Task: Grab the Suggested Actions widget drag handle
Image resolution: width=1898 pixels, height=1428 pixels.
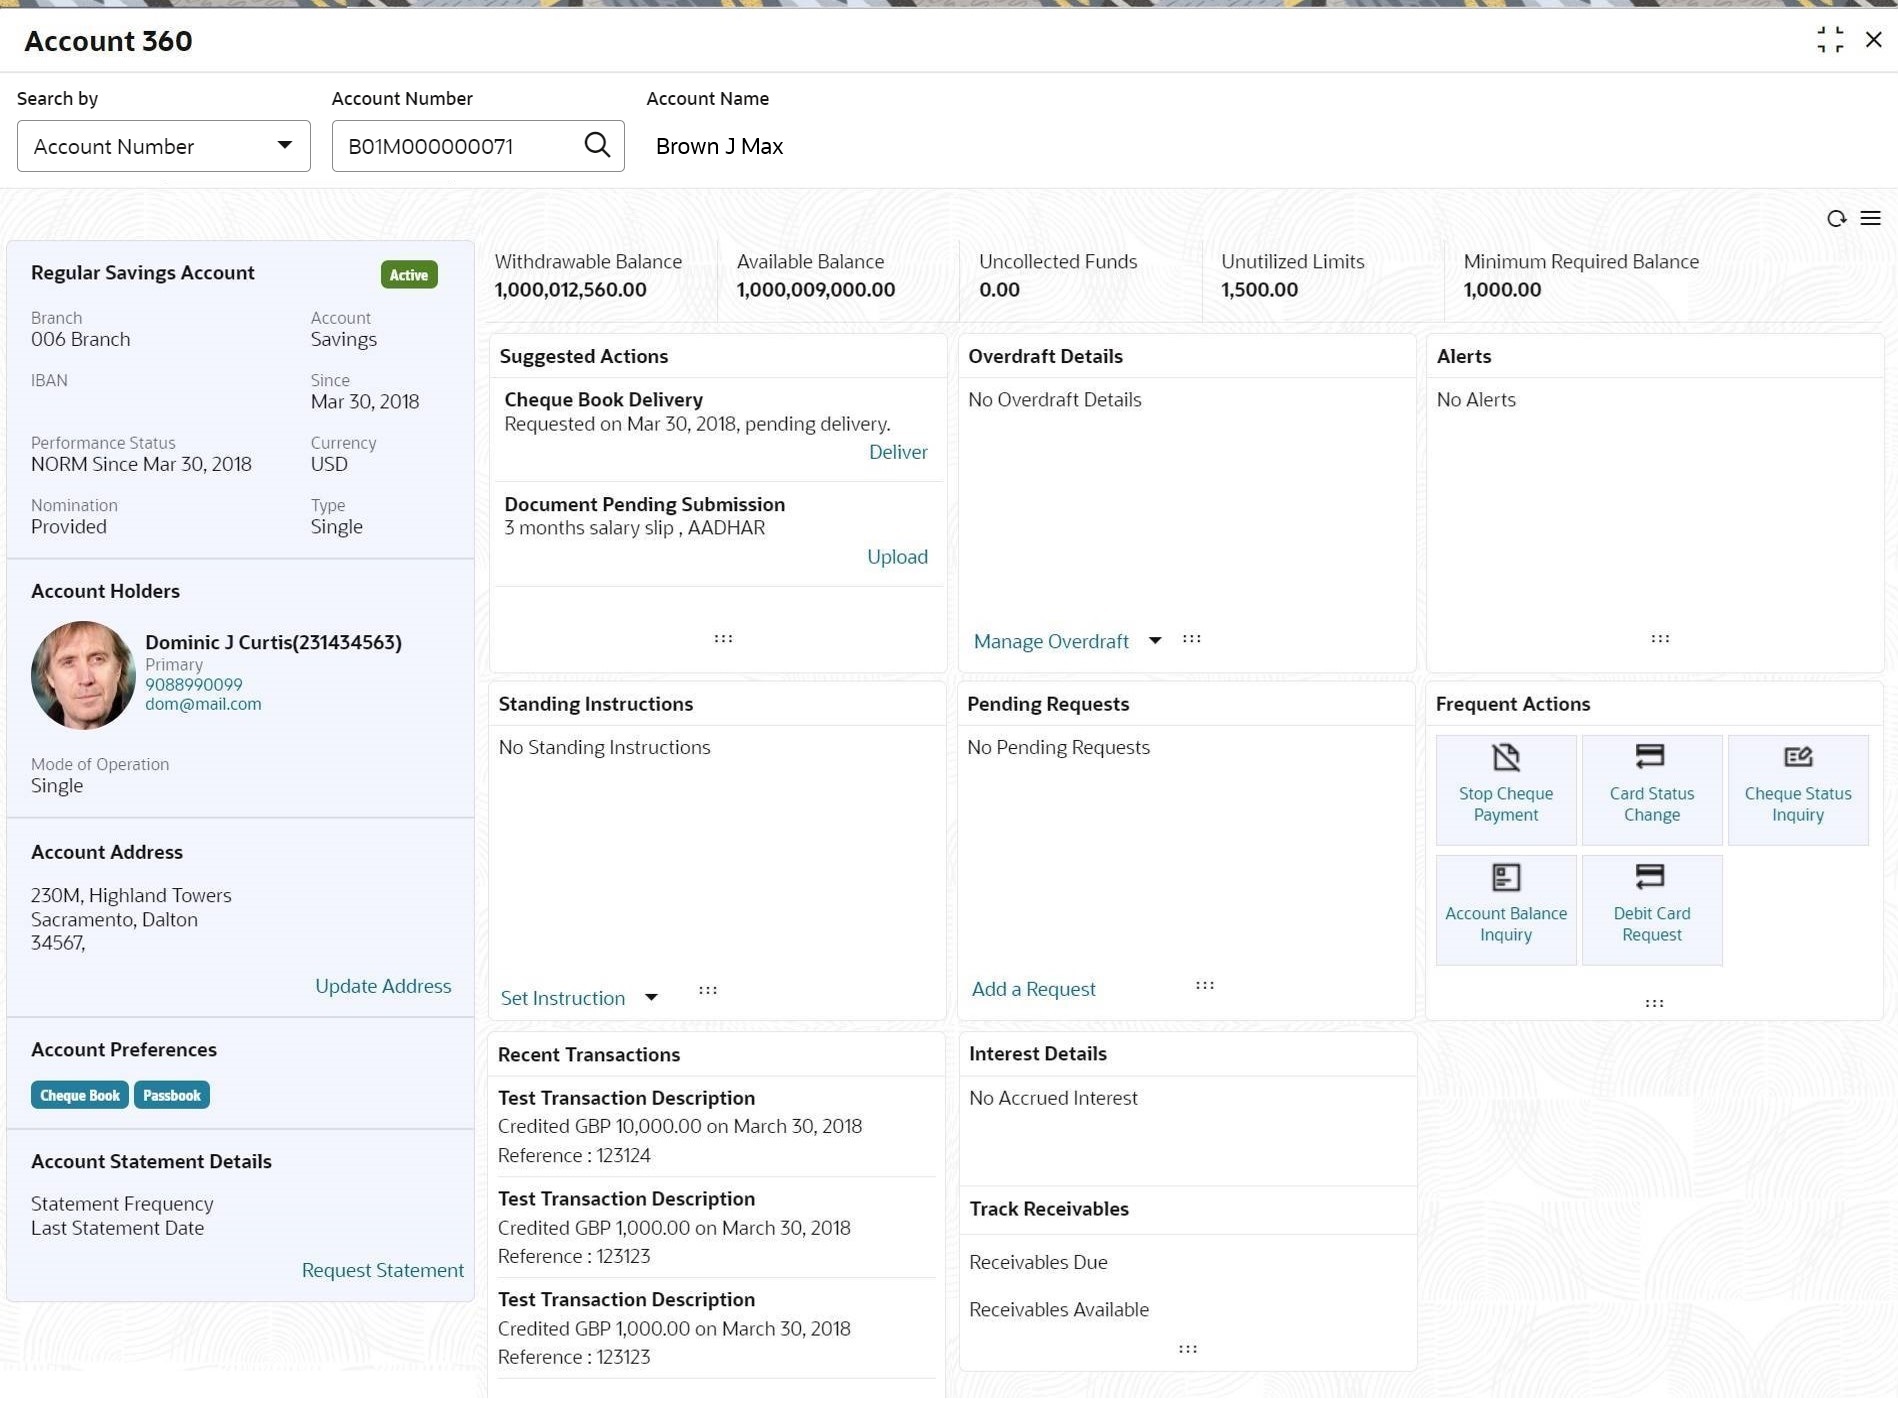Action: coord(723,638)
